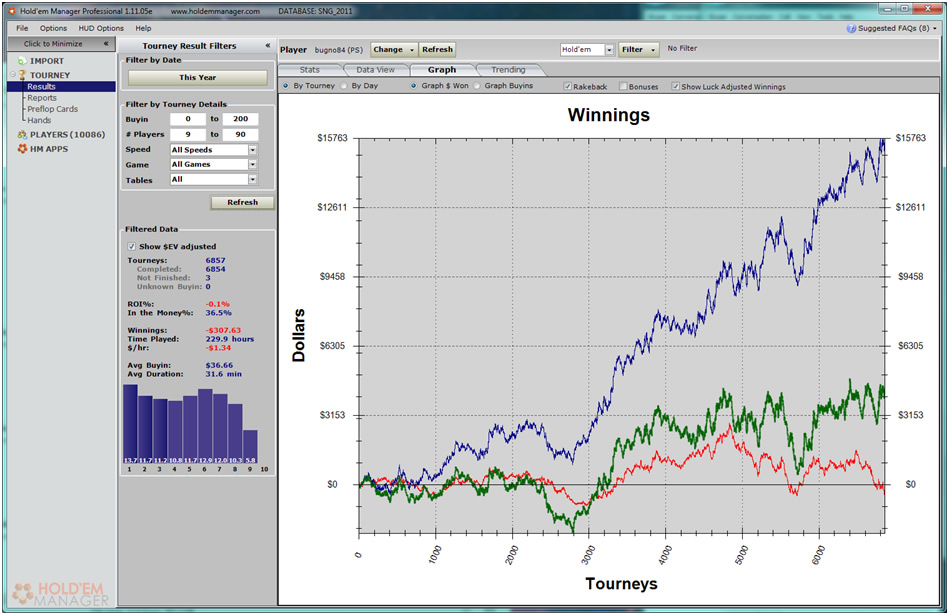949x615 pixels.
Task: Select By Day radio button
Action: click(344, 86)
